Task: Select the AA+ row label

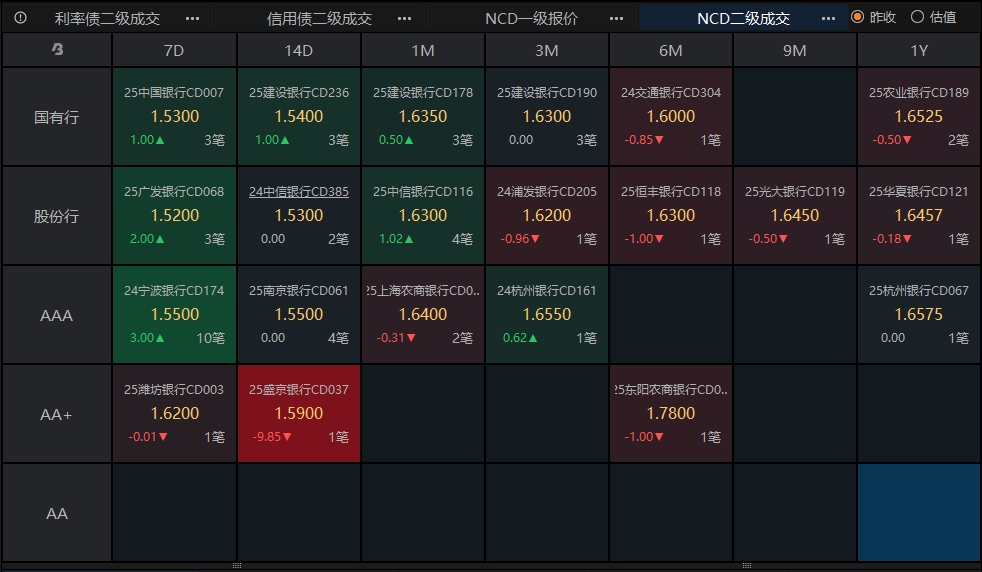Action: click(56, 414)
